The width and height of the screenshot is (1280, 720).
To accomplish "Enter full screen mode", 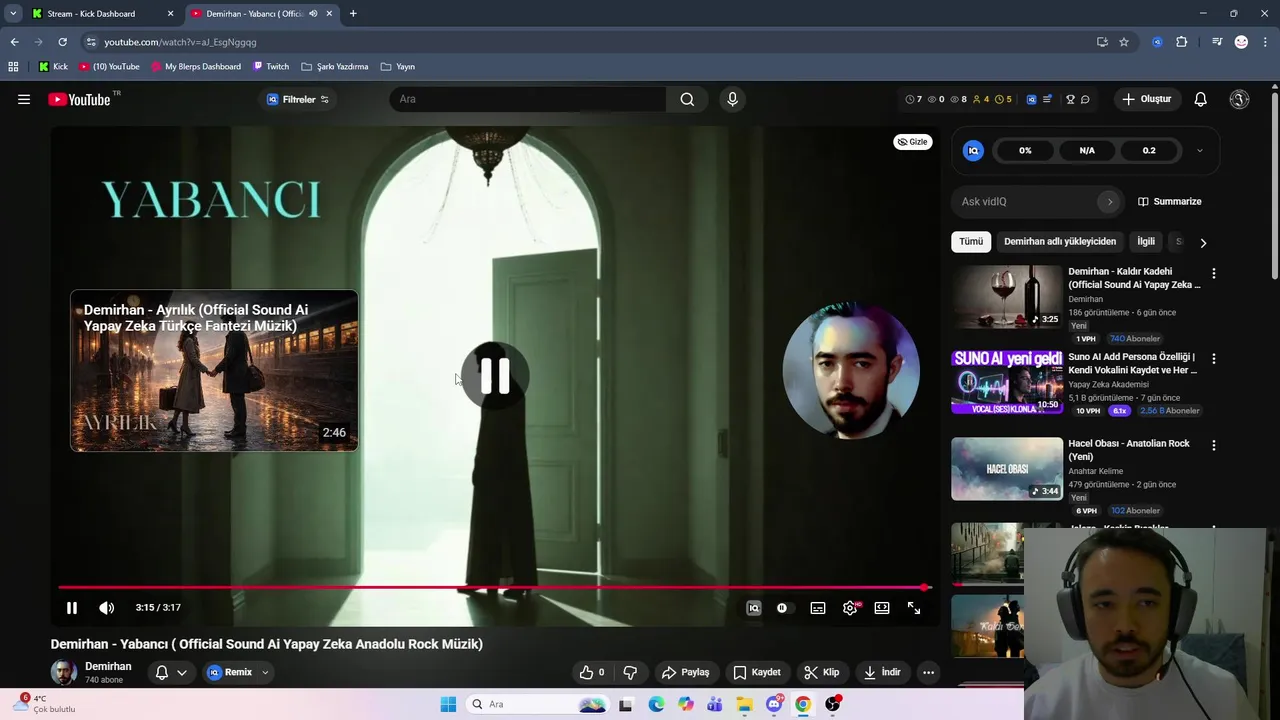I will [x=914, y=608].
